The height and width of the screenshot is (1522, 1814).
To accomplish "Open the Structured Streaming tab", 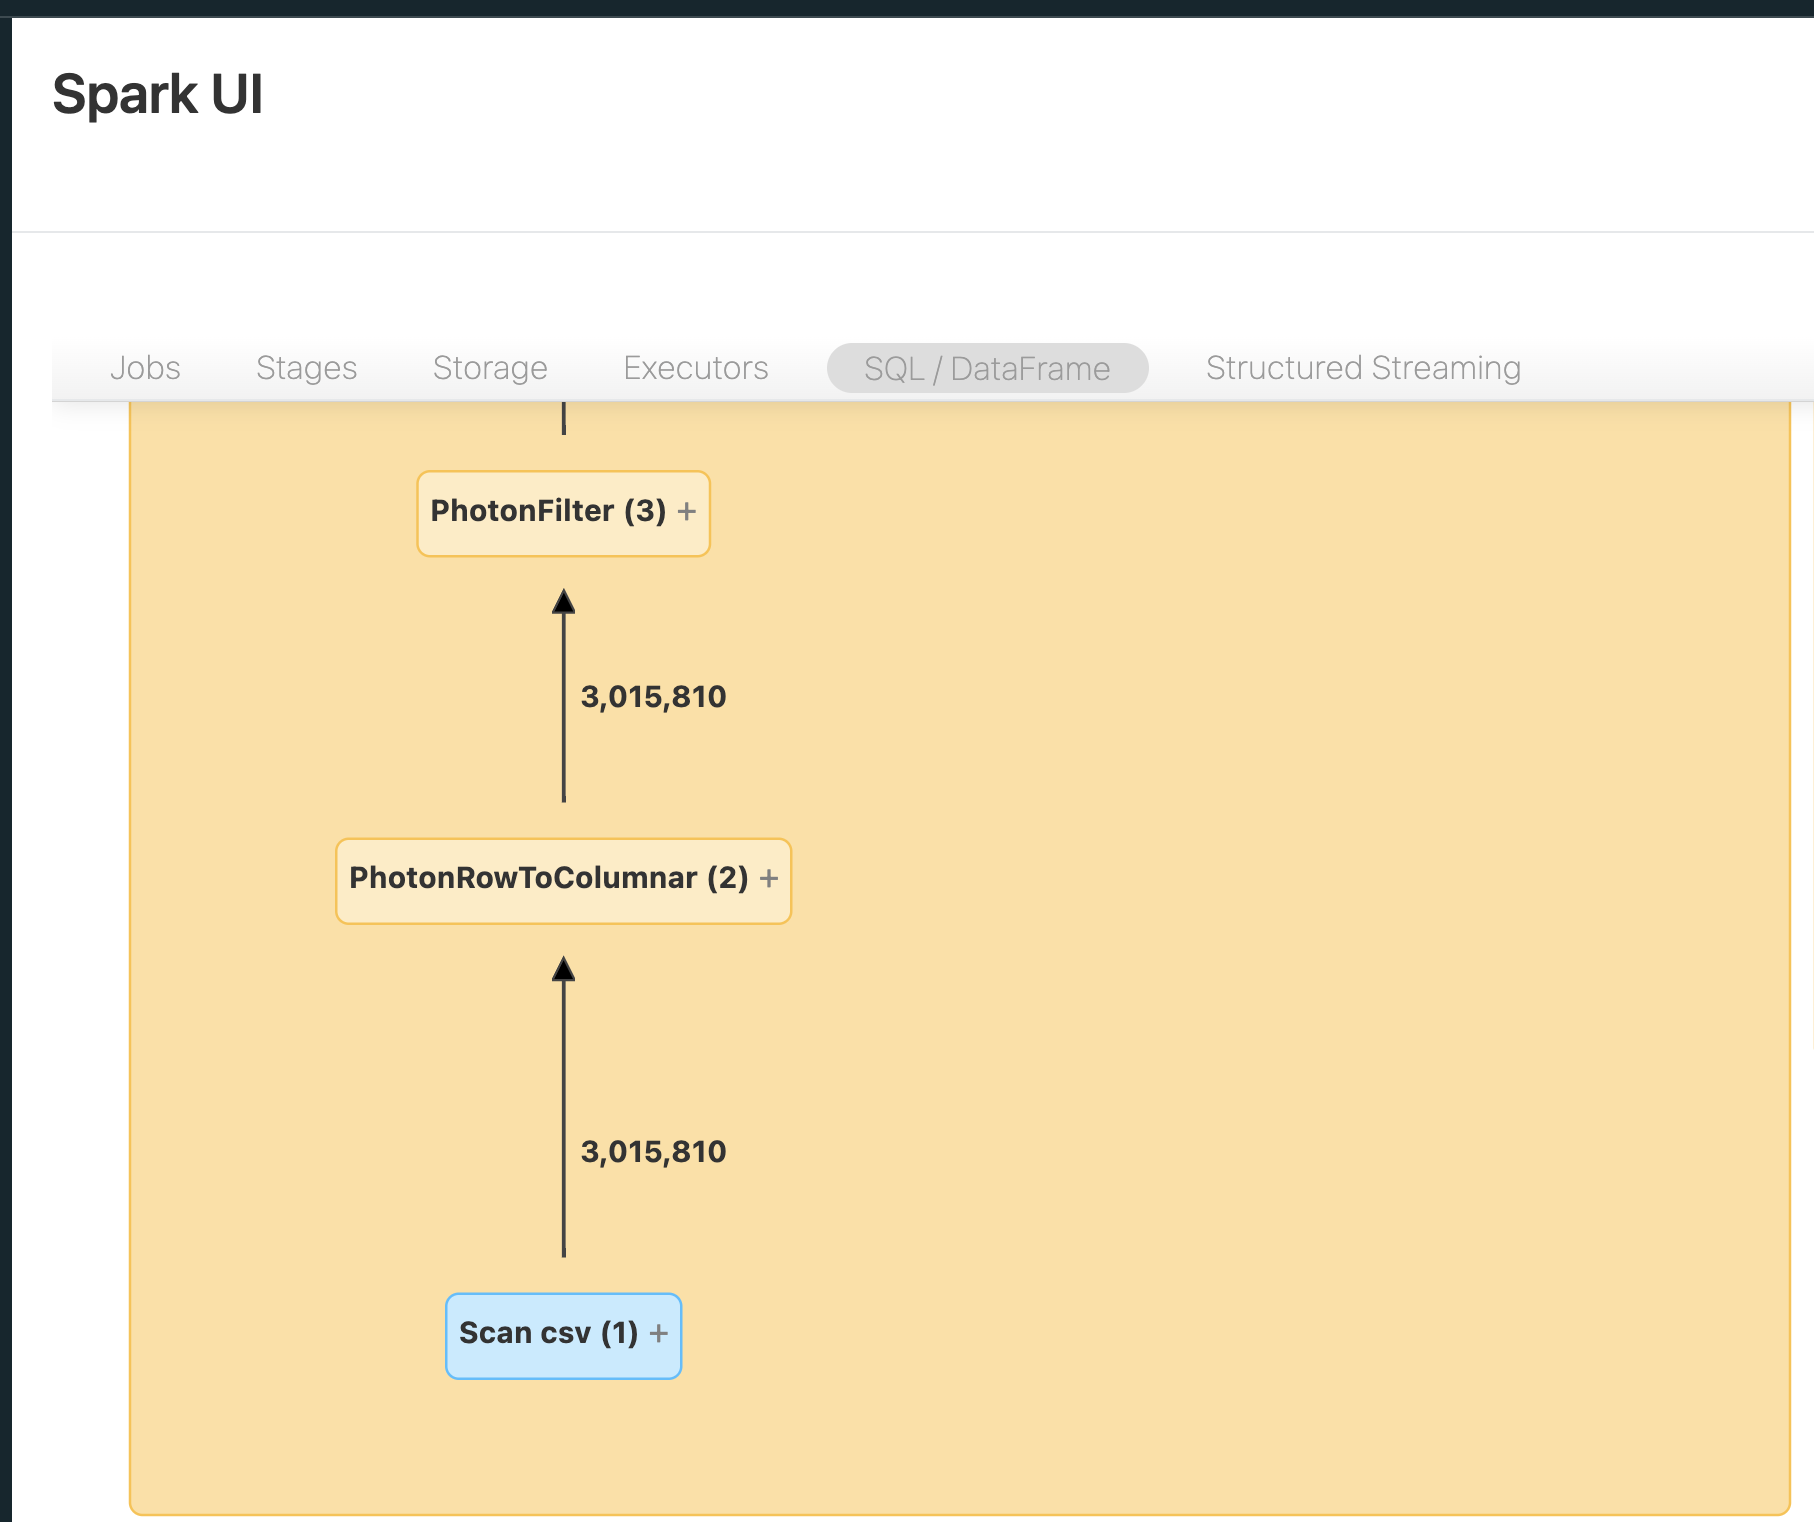I will pyautogui.click(x=1363, y=367).
